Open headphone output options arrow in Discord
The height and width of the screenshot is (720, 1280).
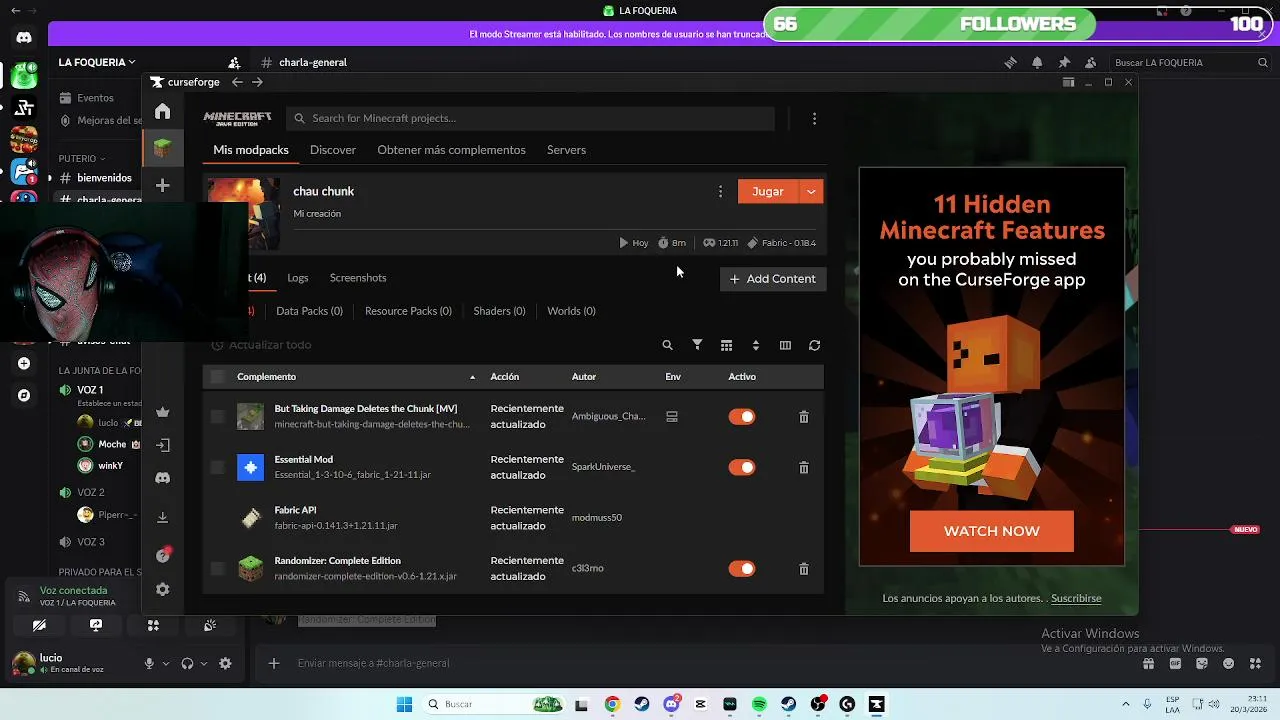click(x=204, y=663)
